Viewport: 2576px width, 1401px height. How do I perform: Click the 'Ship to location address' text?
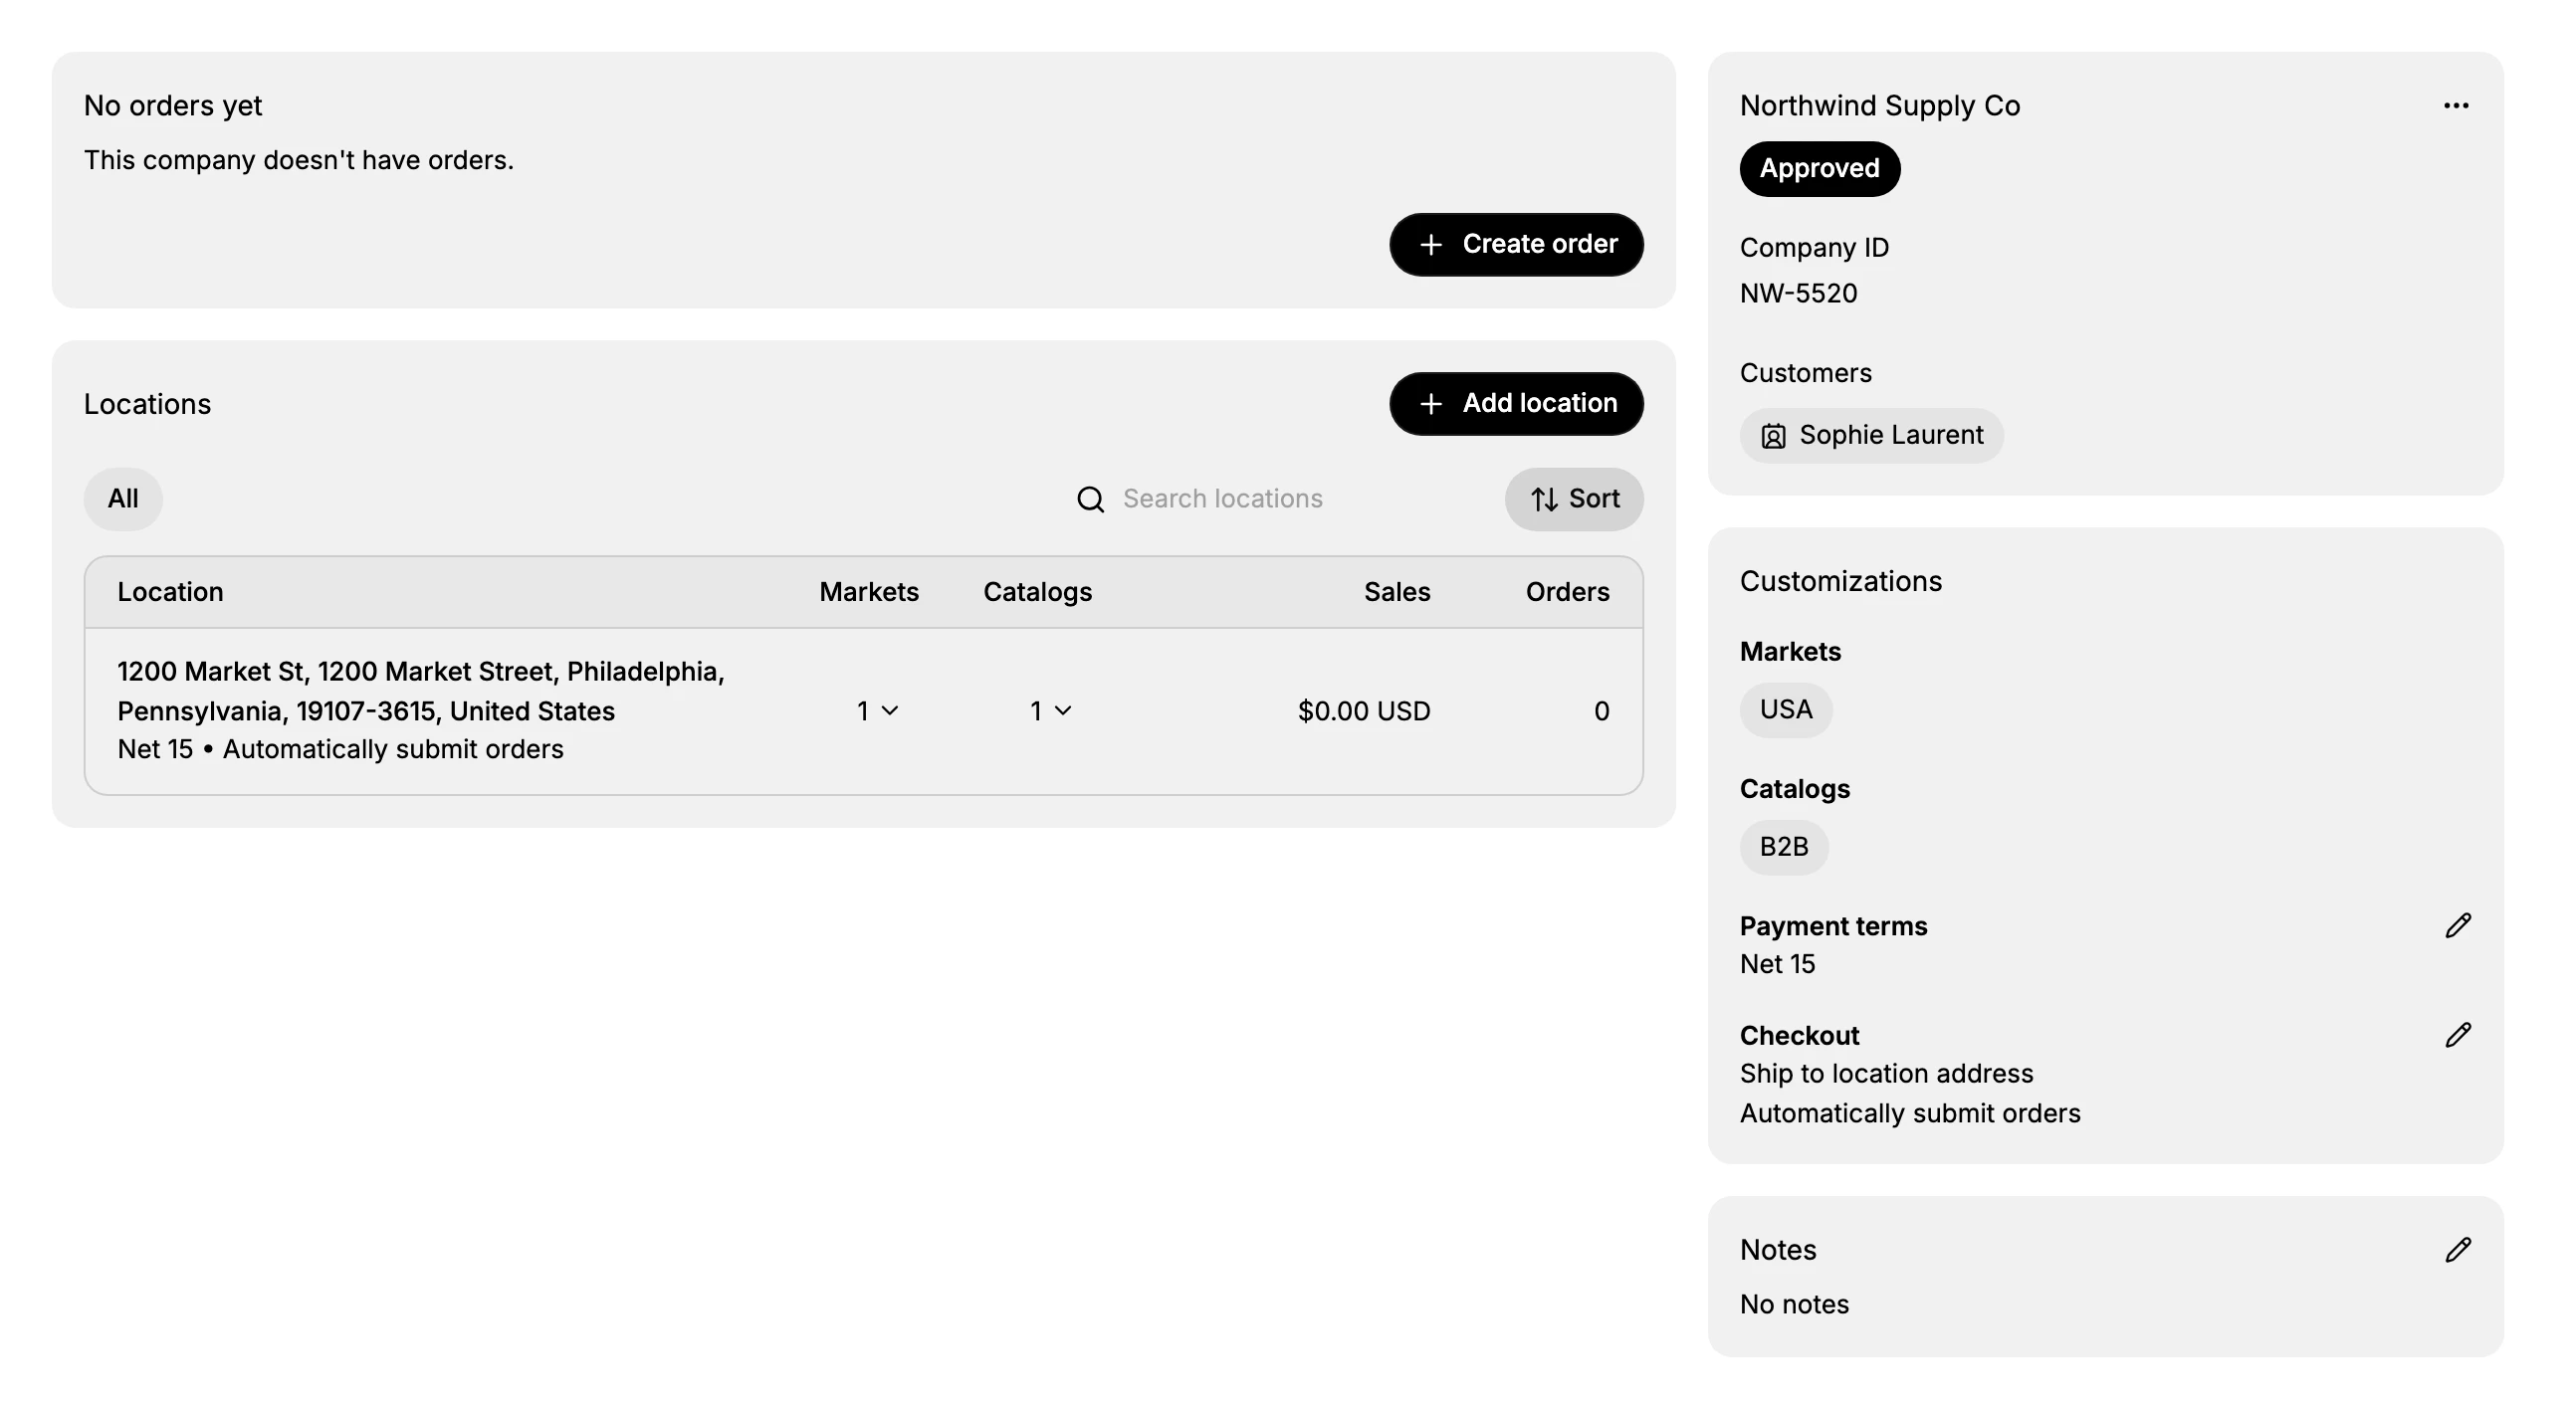pyautogui.click(x=1886, y=1073)
